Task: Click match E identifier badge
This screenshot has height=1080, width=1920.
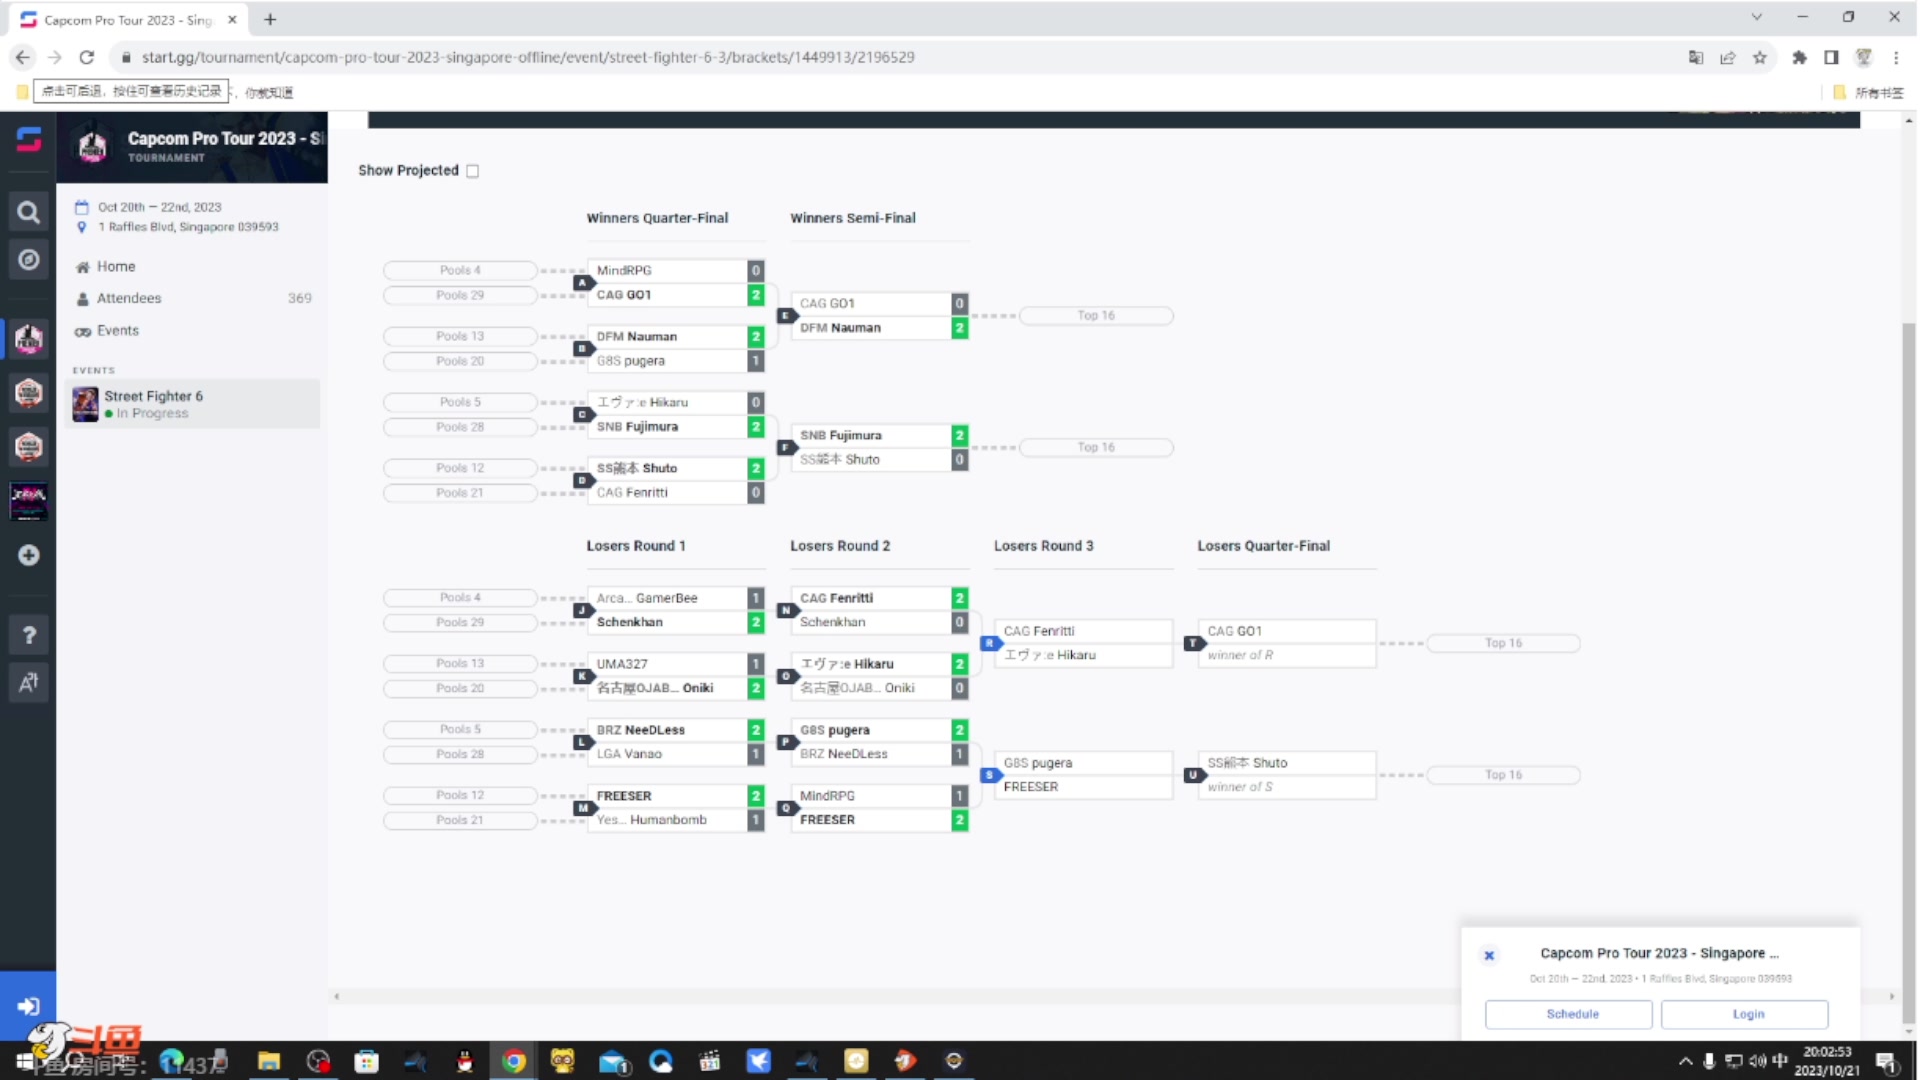Action: coord(785,316)
